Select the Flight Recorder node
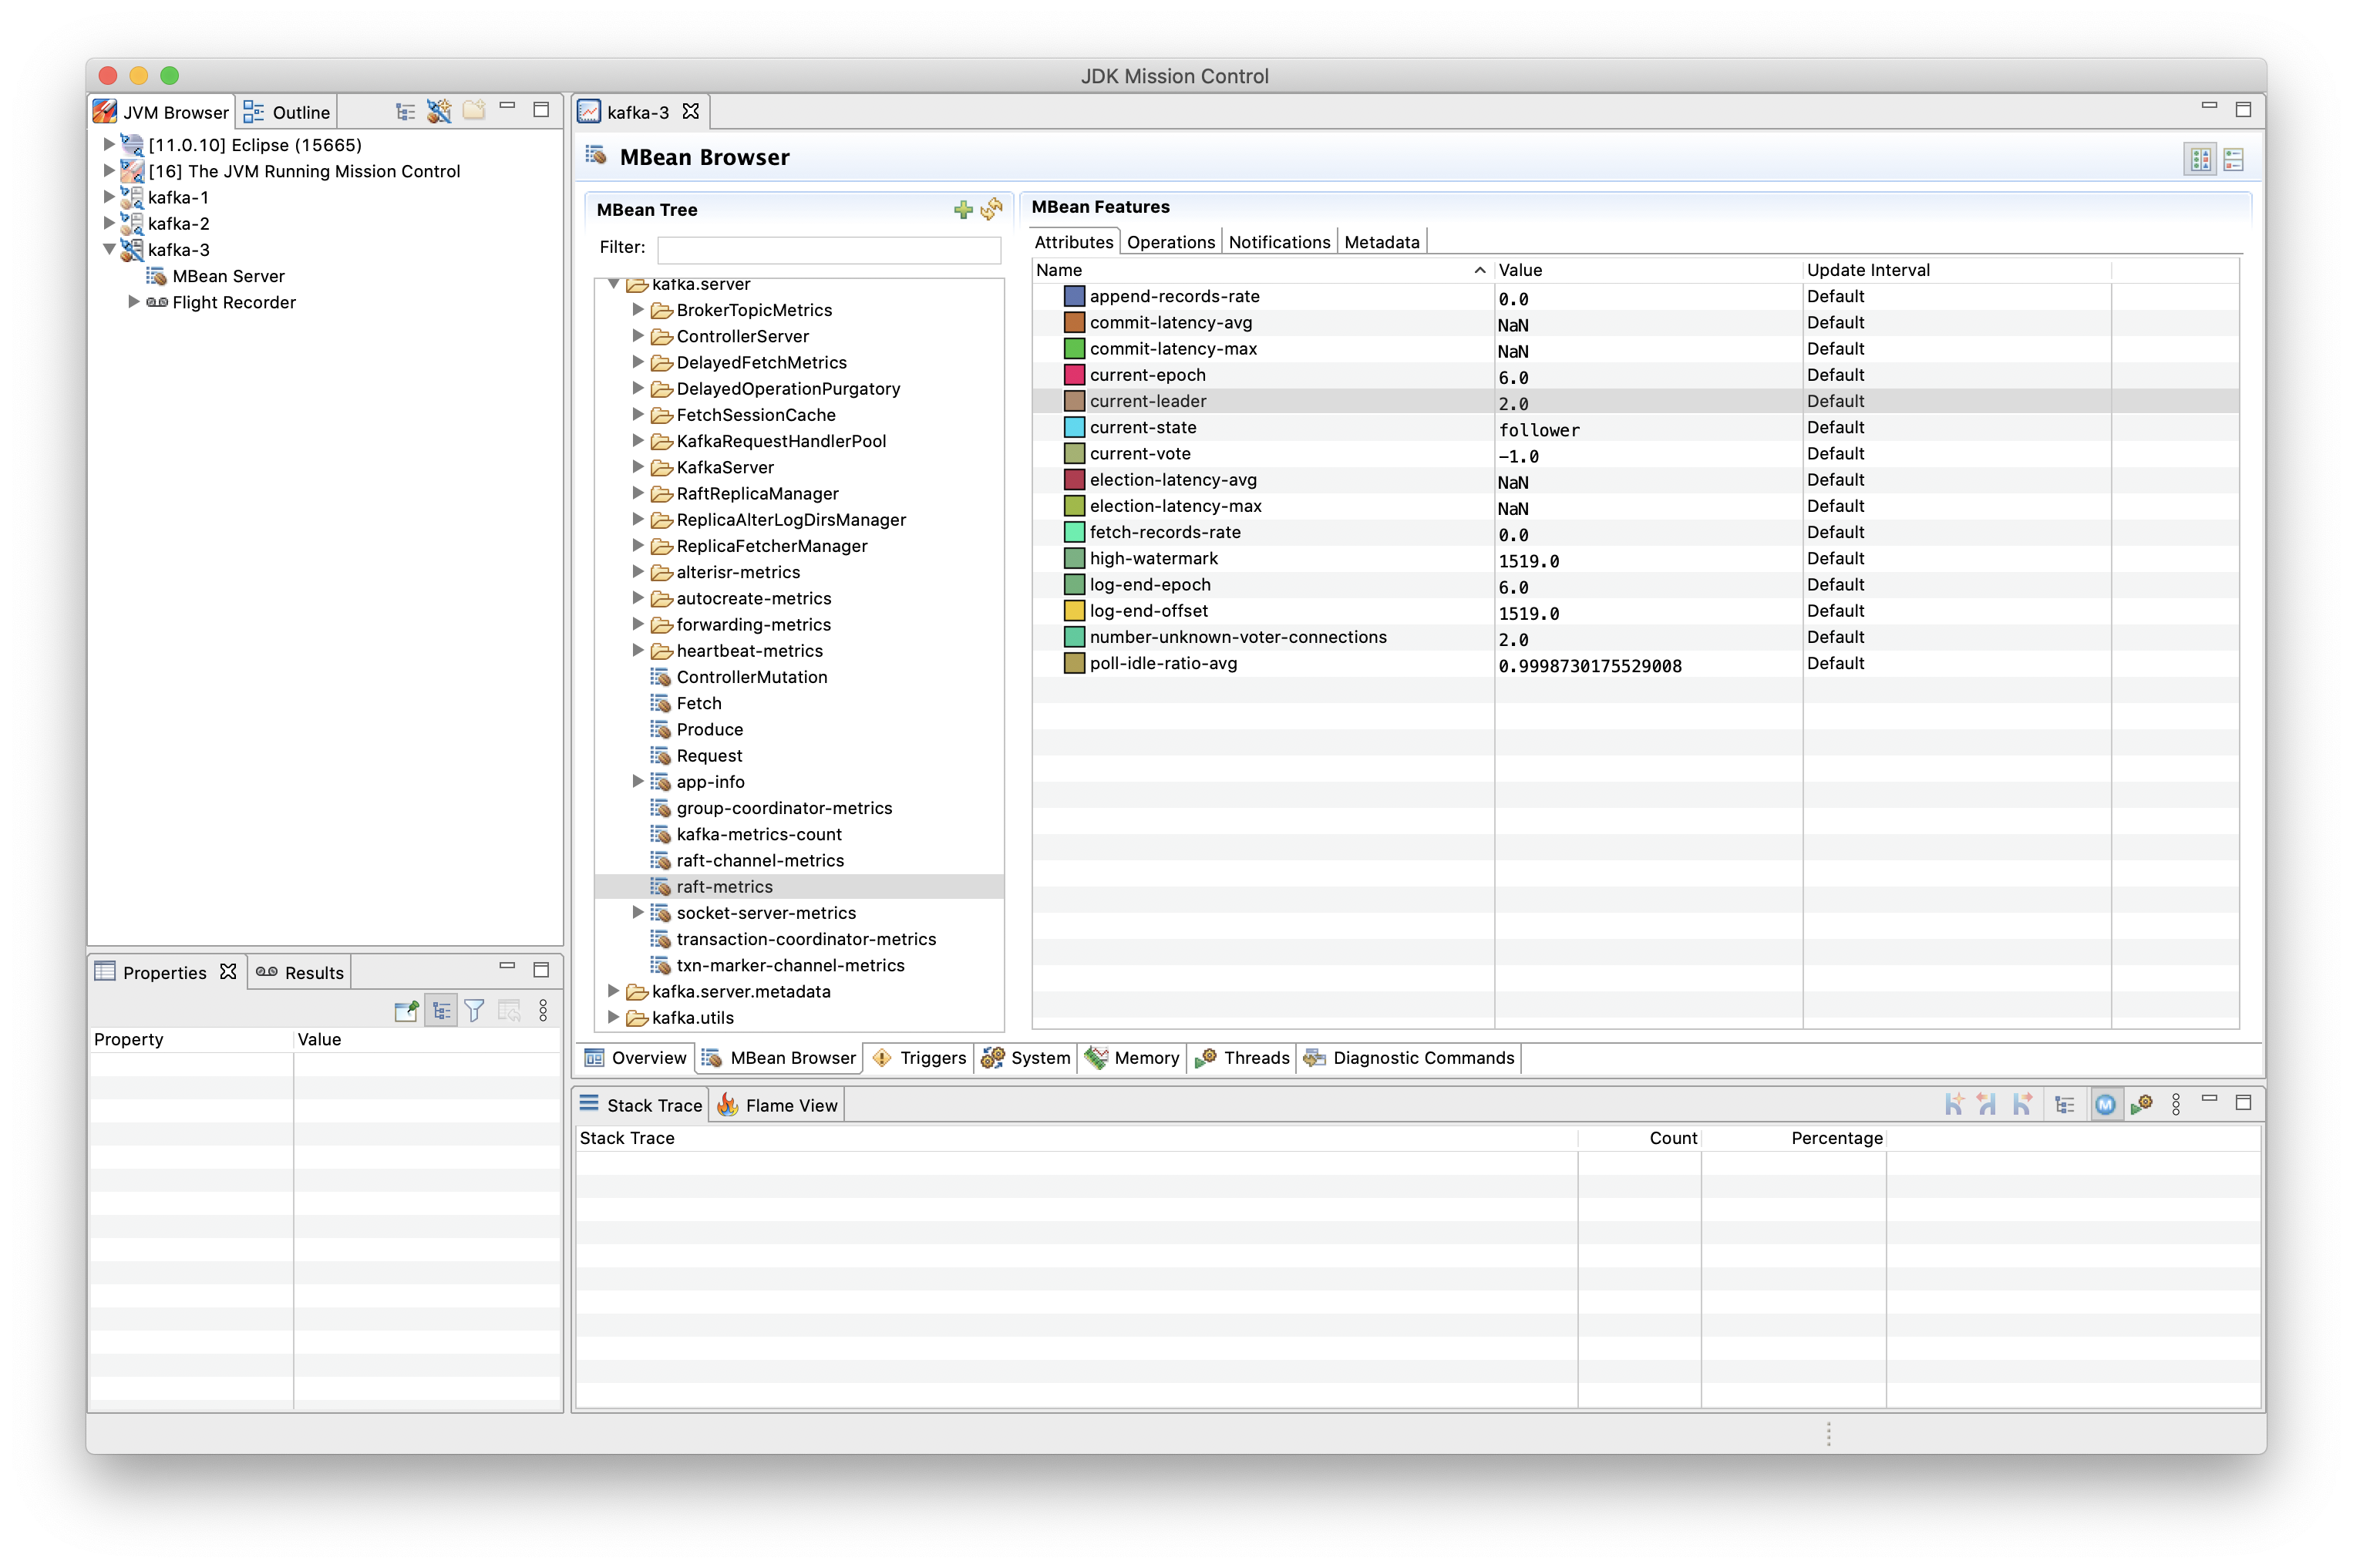 coord(233,302)
